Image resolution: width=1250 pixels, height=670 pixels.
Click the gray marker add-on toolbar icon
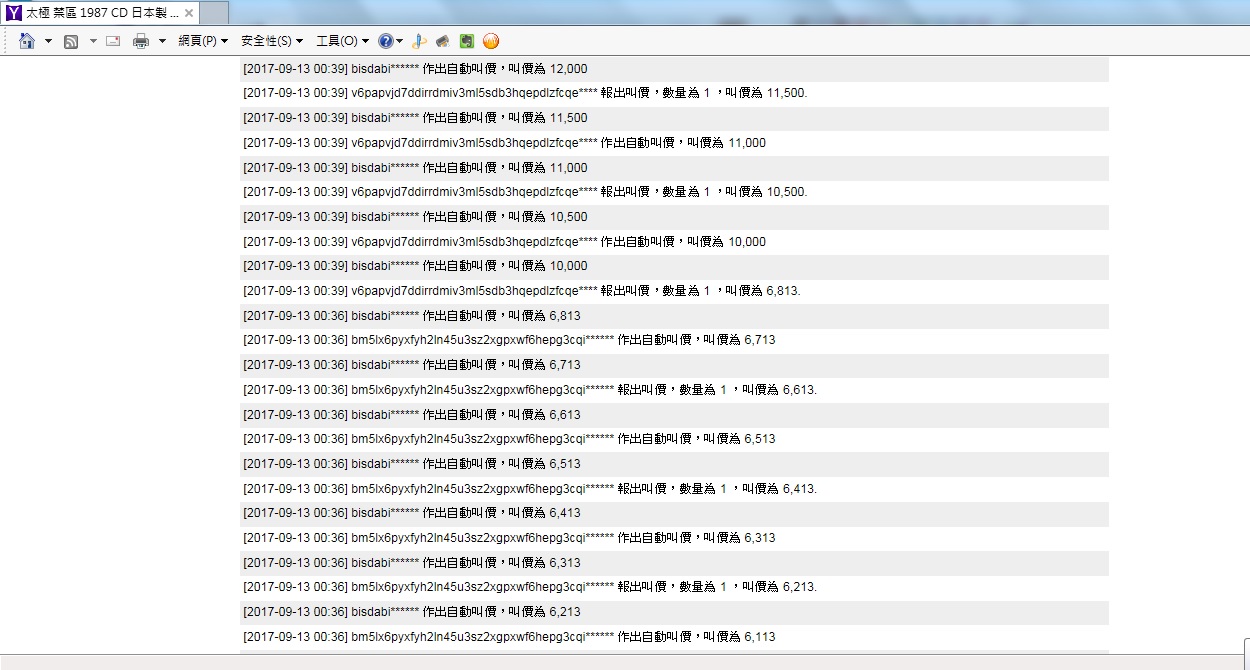coord(443,41)
